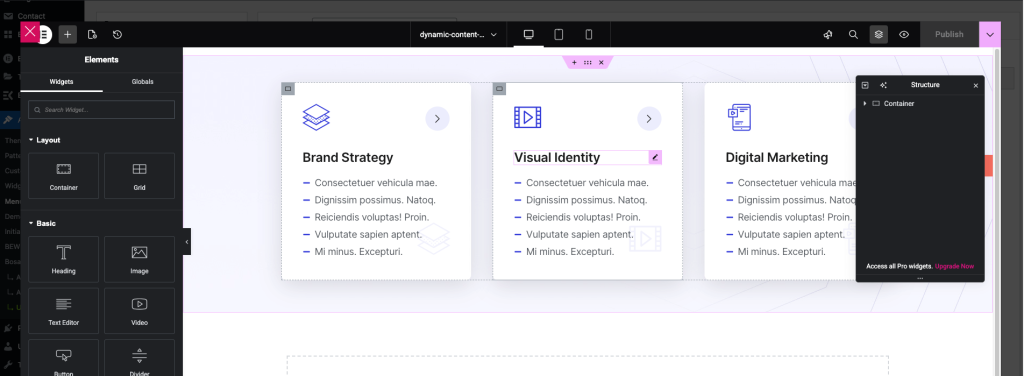This screenshot has width=1024, height=376.
Task: Click the Elements panel title
Action: coord(101,59)
